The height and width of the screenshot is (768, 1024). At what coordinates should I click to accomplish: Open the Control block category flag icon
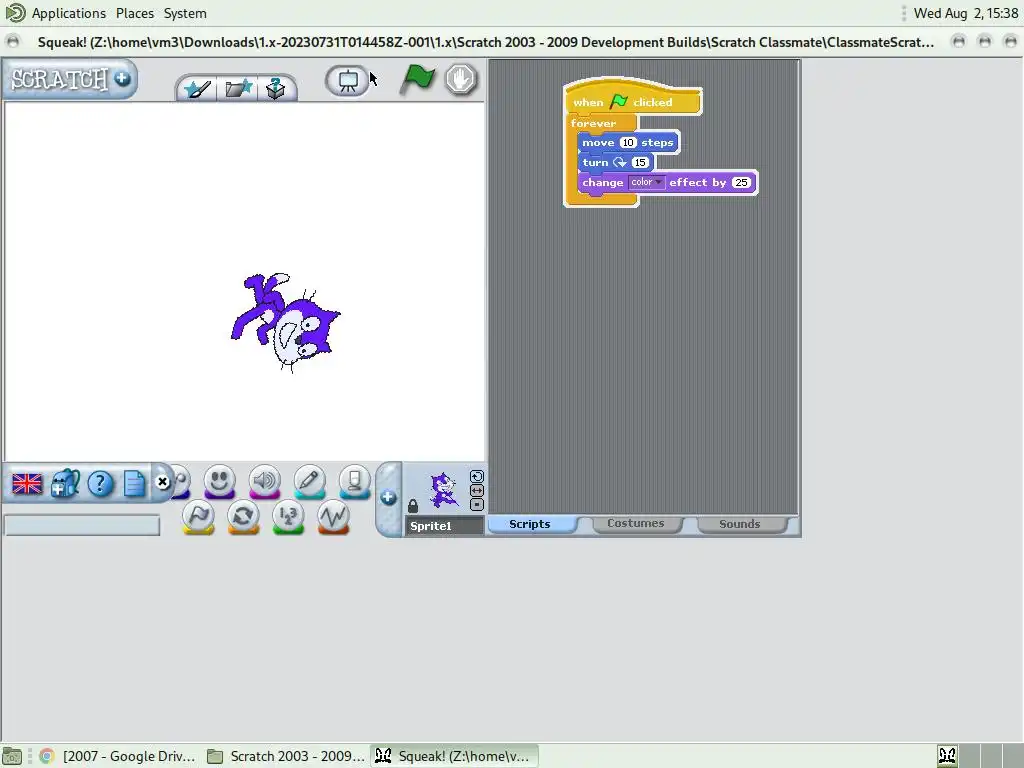(x=199, y=517)
